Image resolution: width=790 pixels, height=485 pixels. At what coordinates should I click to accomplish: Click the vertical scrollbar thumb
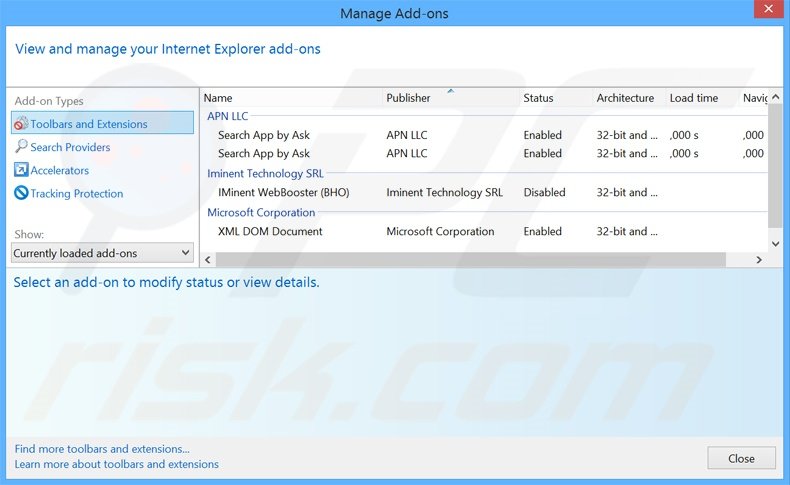775,166
